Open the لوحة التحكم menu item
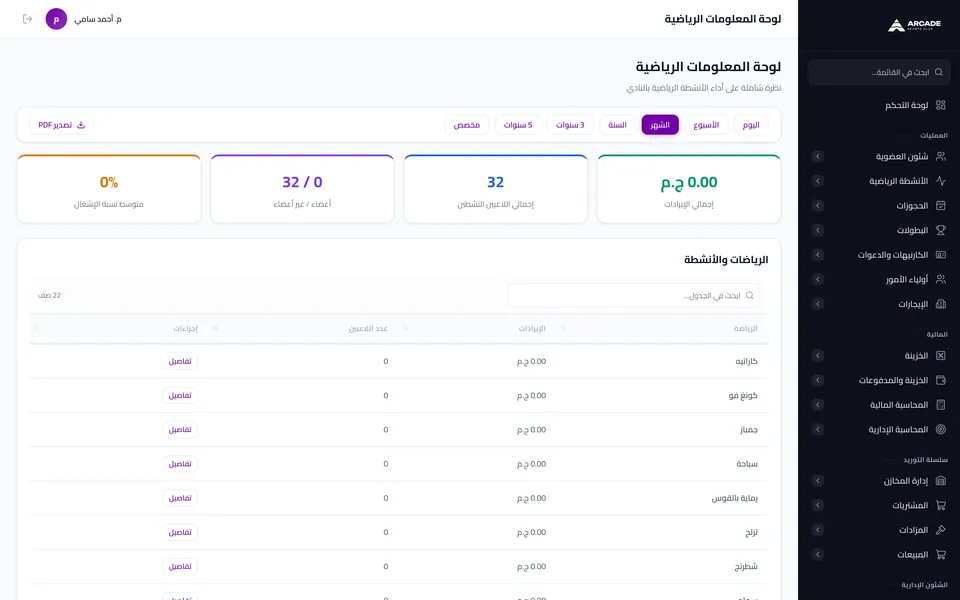Viewport: 960px width, 600px height. 879,105
